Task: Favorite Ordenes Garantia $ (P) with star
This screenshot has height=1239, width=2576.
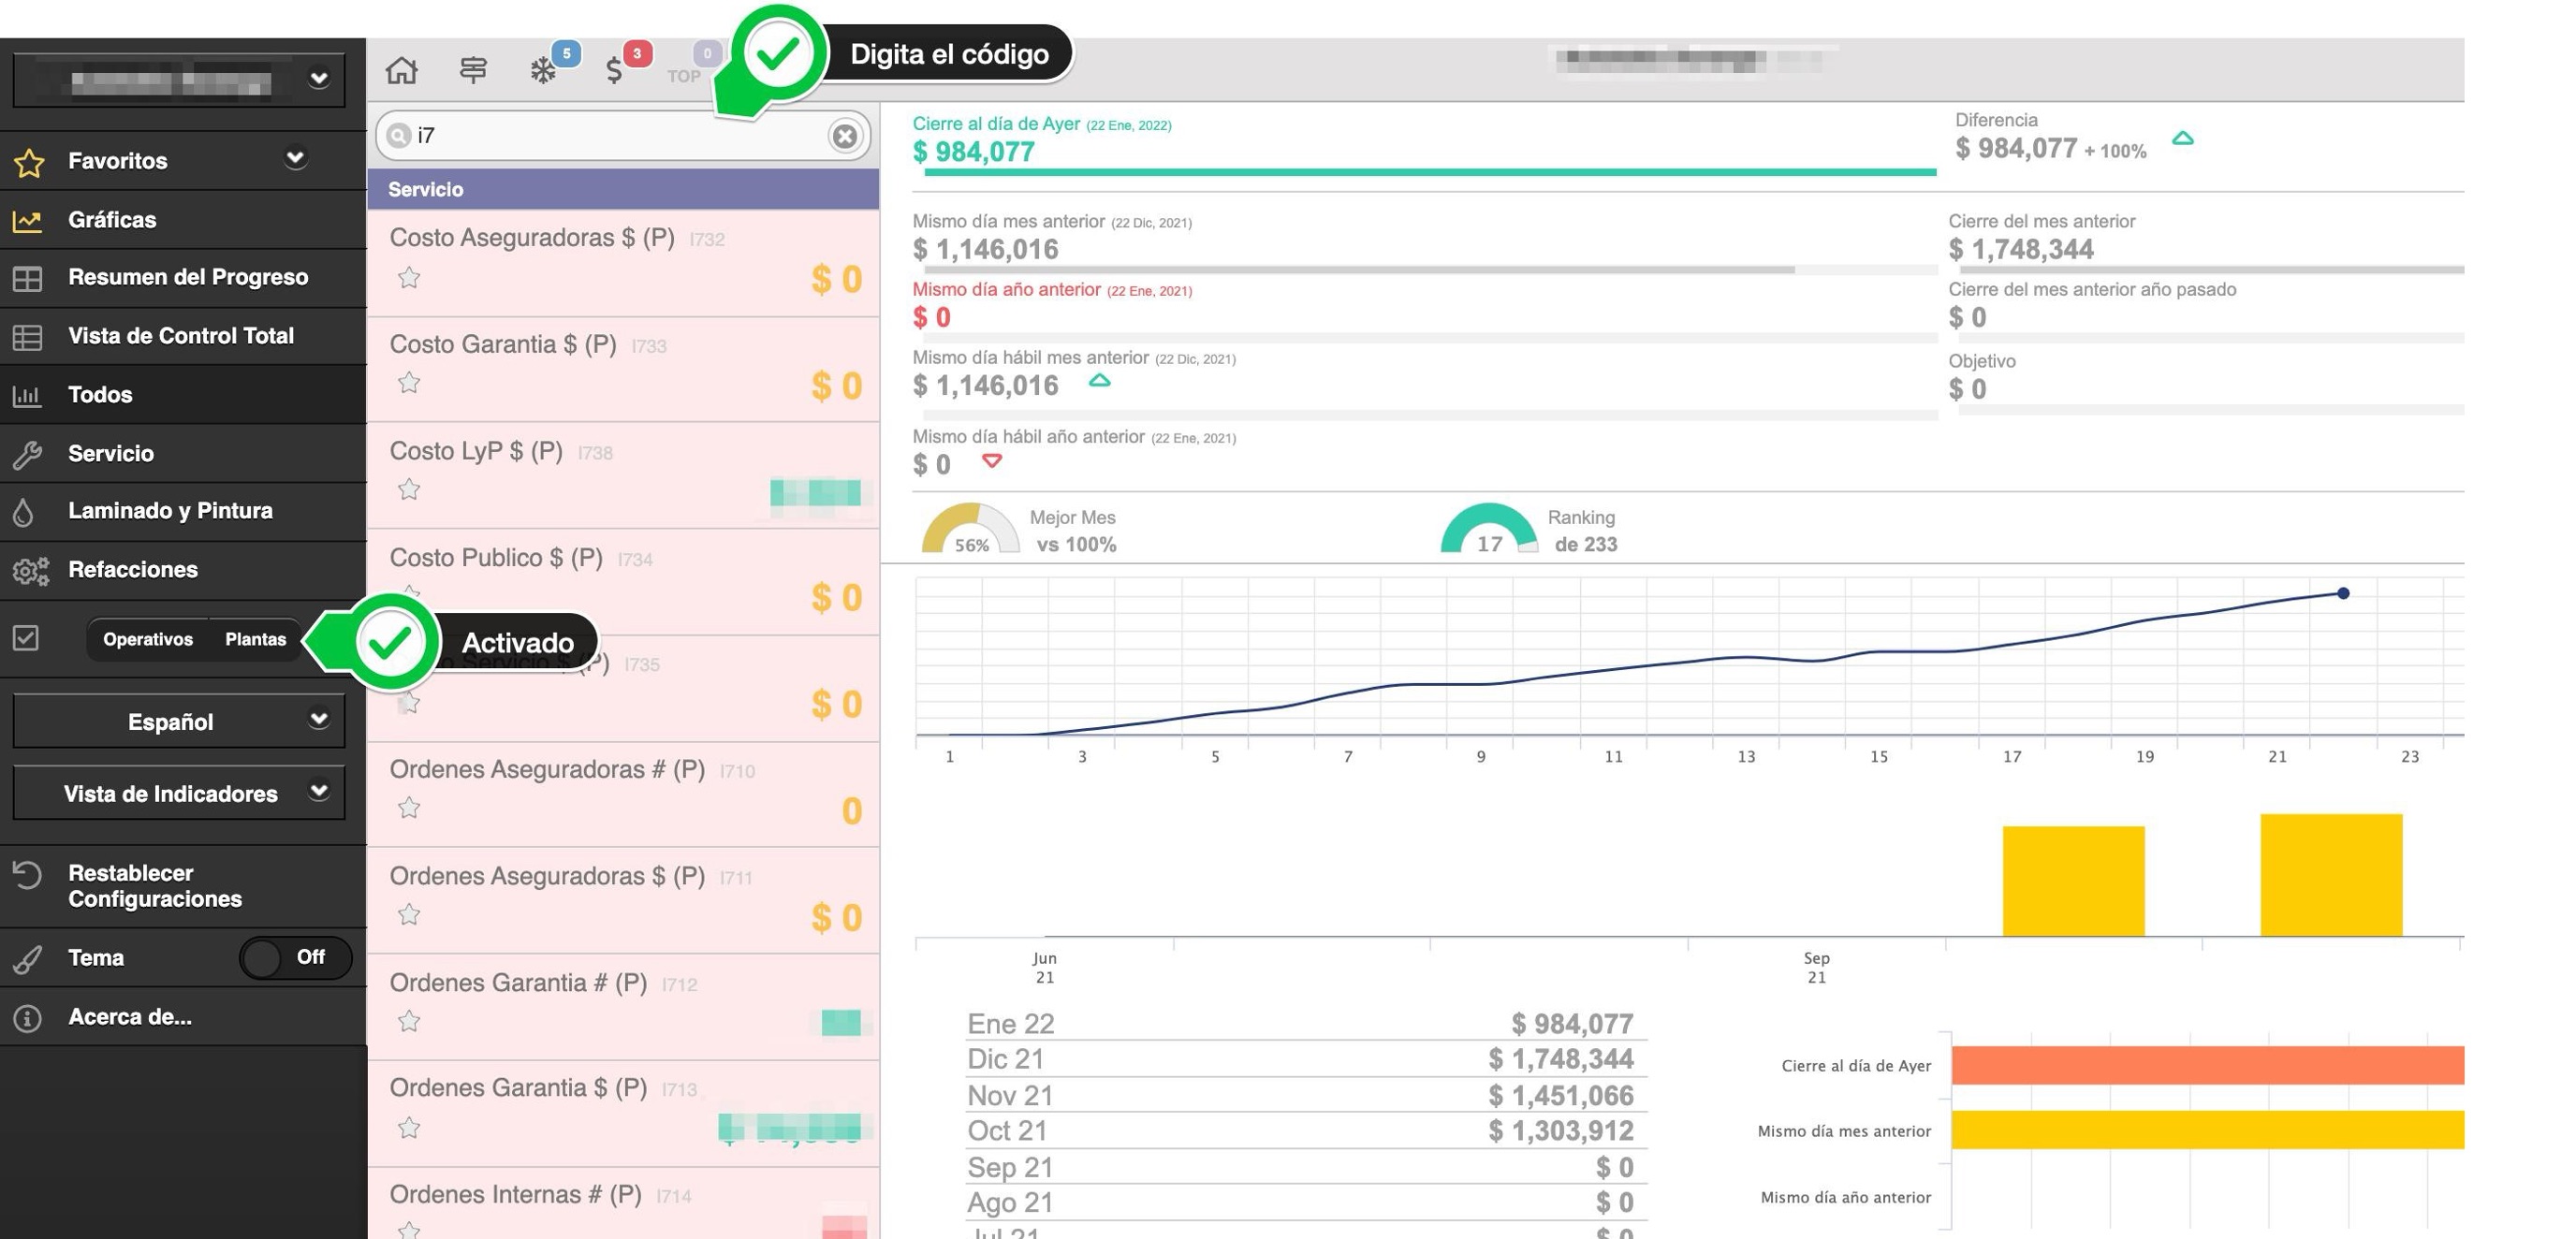Action: click(x=409, y=1128)
